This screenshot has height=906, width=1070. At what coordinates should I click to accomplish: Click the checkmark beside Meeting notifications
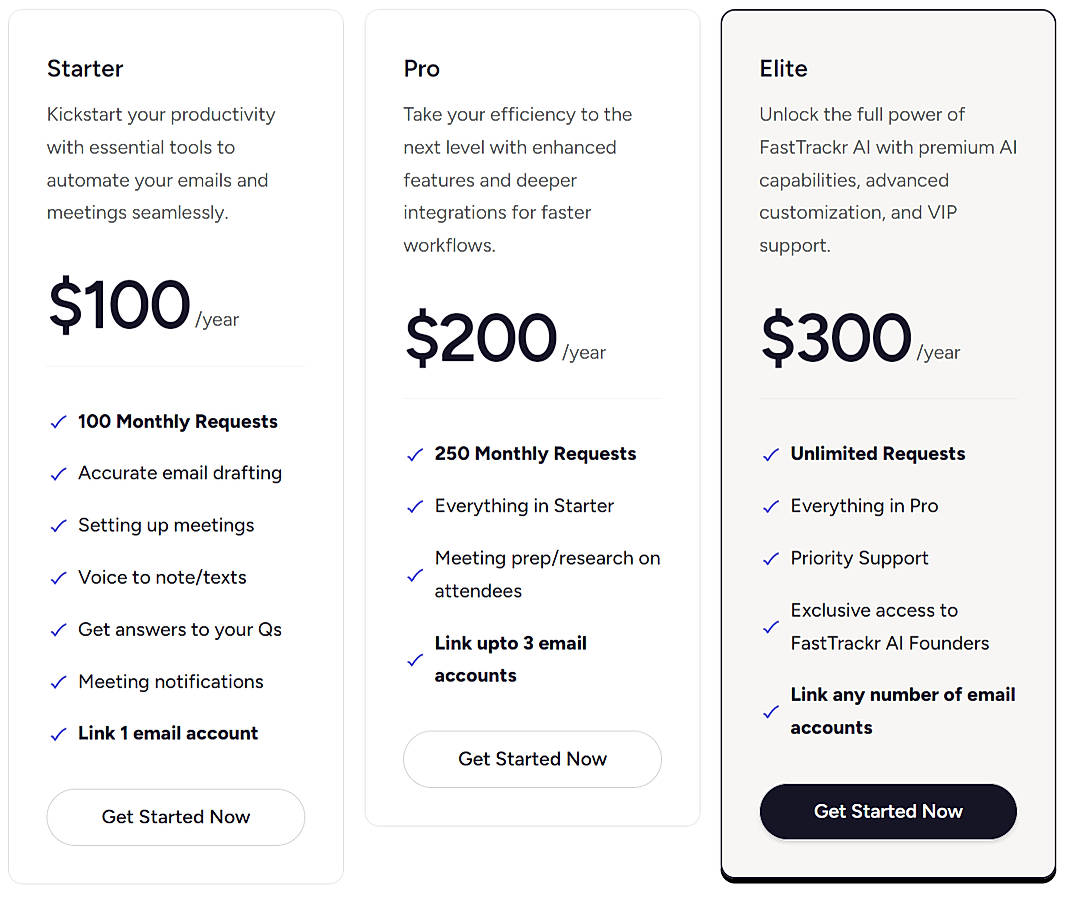tap(58, 682)
